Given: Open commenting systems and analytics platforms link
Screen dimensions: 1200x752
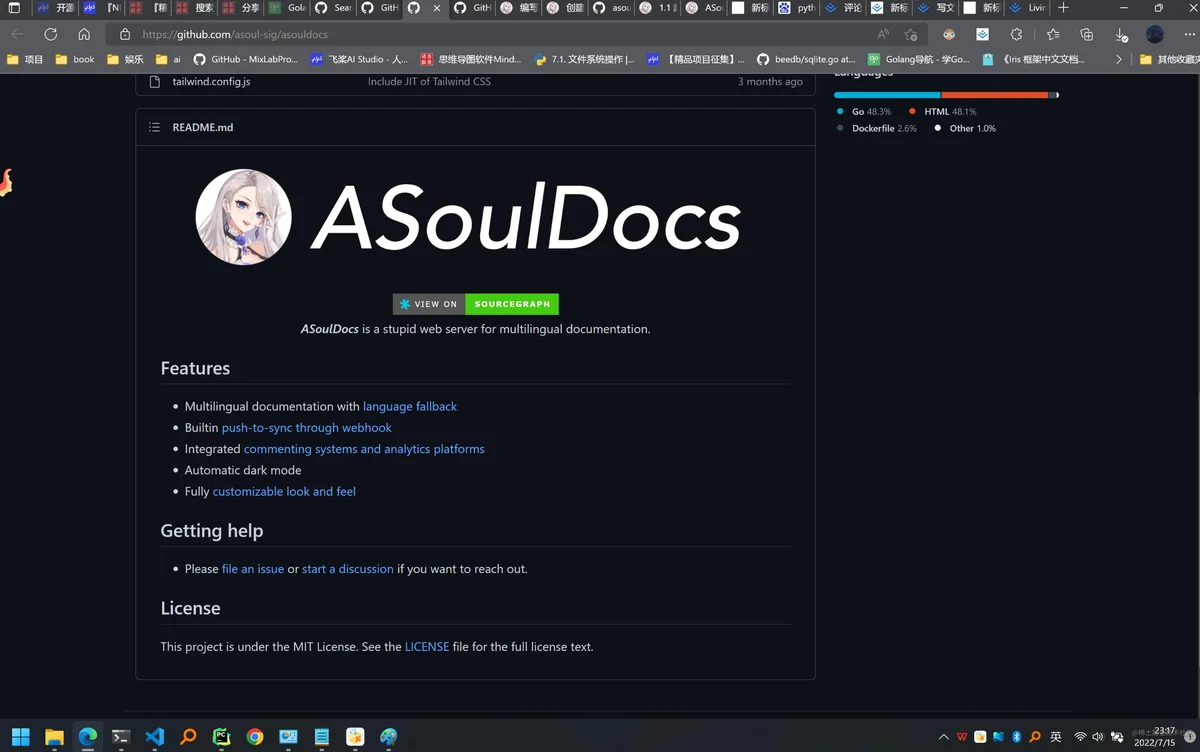Looking at the screenshot, I should tap(364, 450).
